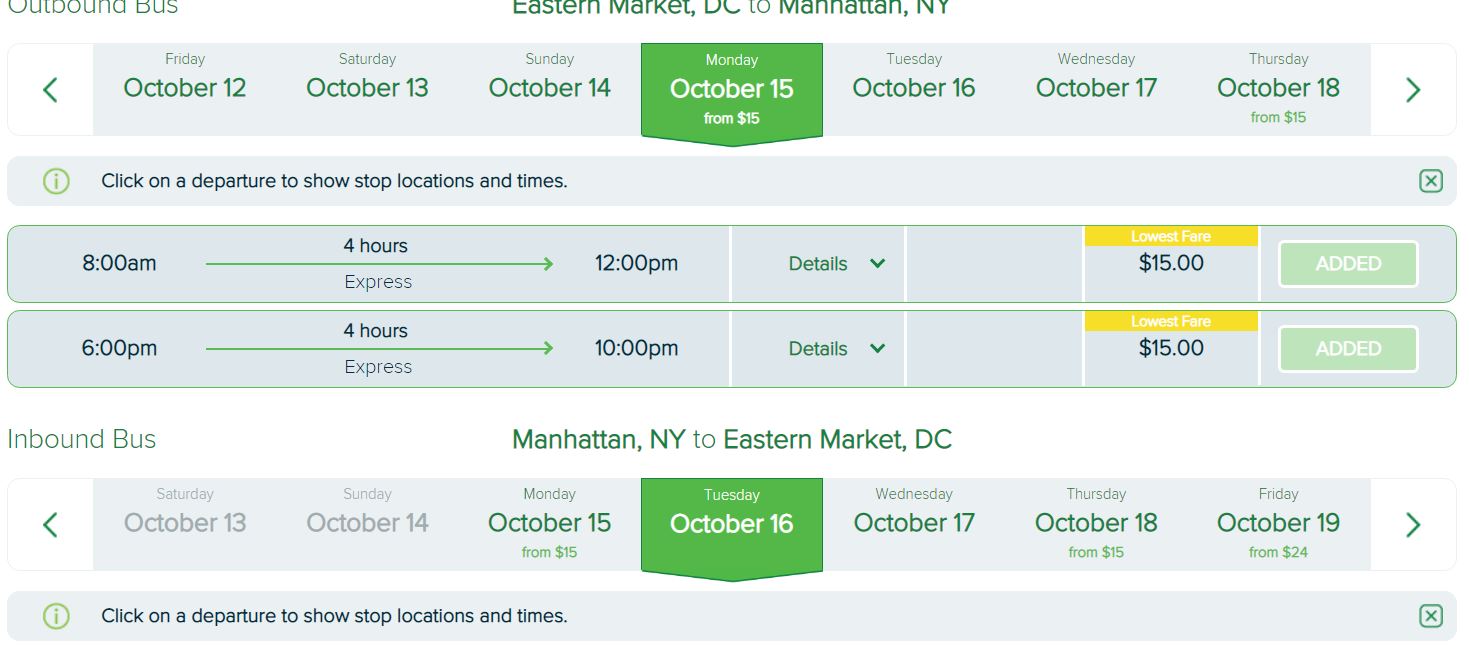
Task: Go to next inbound dates with right arrow
Action: pyautogui.click(x=1413, y=525)
